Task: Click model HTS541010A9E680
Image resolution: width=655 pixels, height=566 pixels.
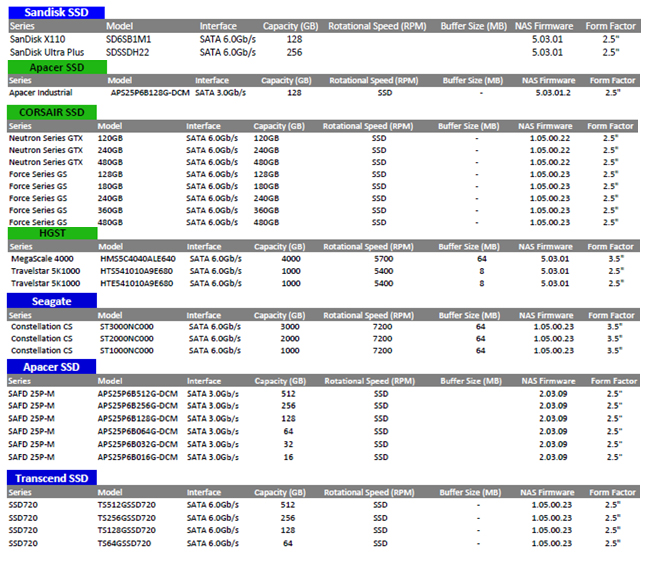Action: click(x=136, y=271)
